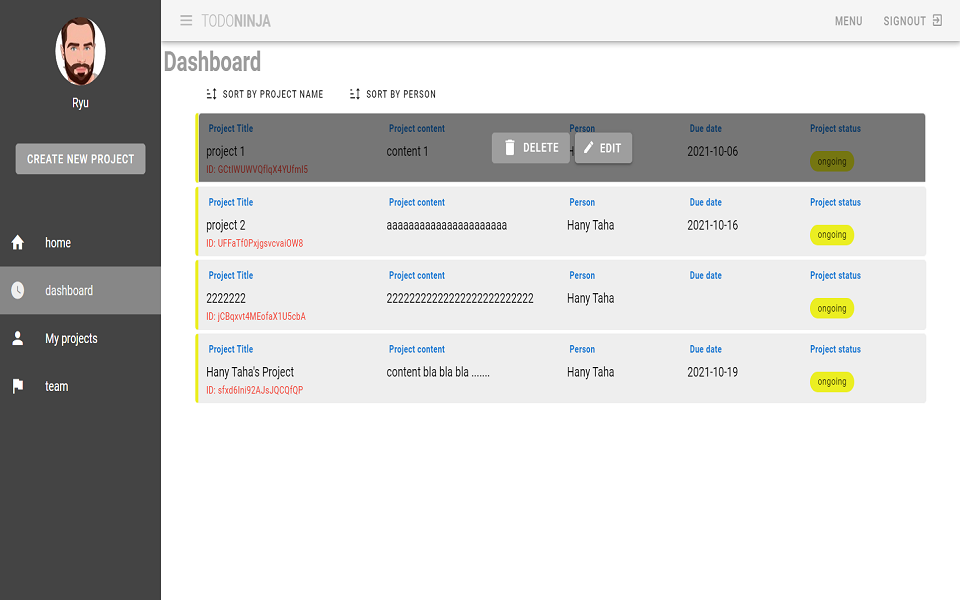This screenshot has height=600, width=960.
Task: Click the home house icon in sidebar
Action: (x=18, y=243)
